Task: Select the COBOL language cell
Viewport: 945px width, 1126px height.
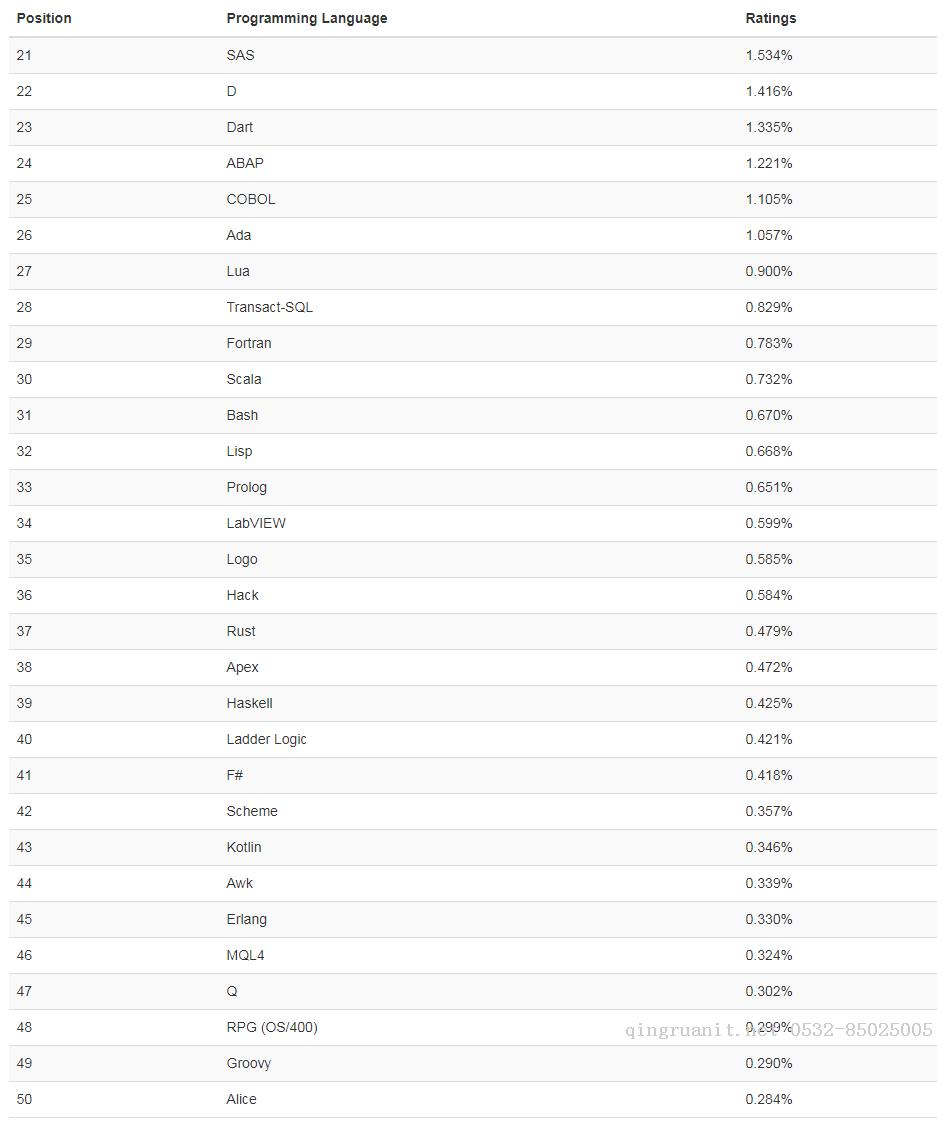Action: (x=250, y=199)
